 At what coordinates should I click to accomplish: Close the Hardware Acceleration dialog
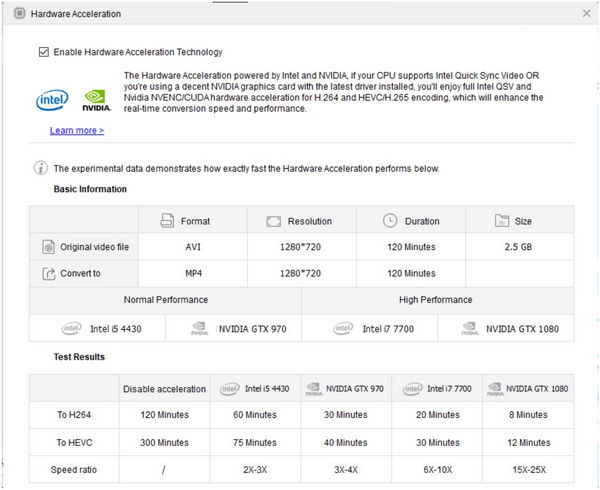point(586,14)
